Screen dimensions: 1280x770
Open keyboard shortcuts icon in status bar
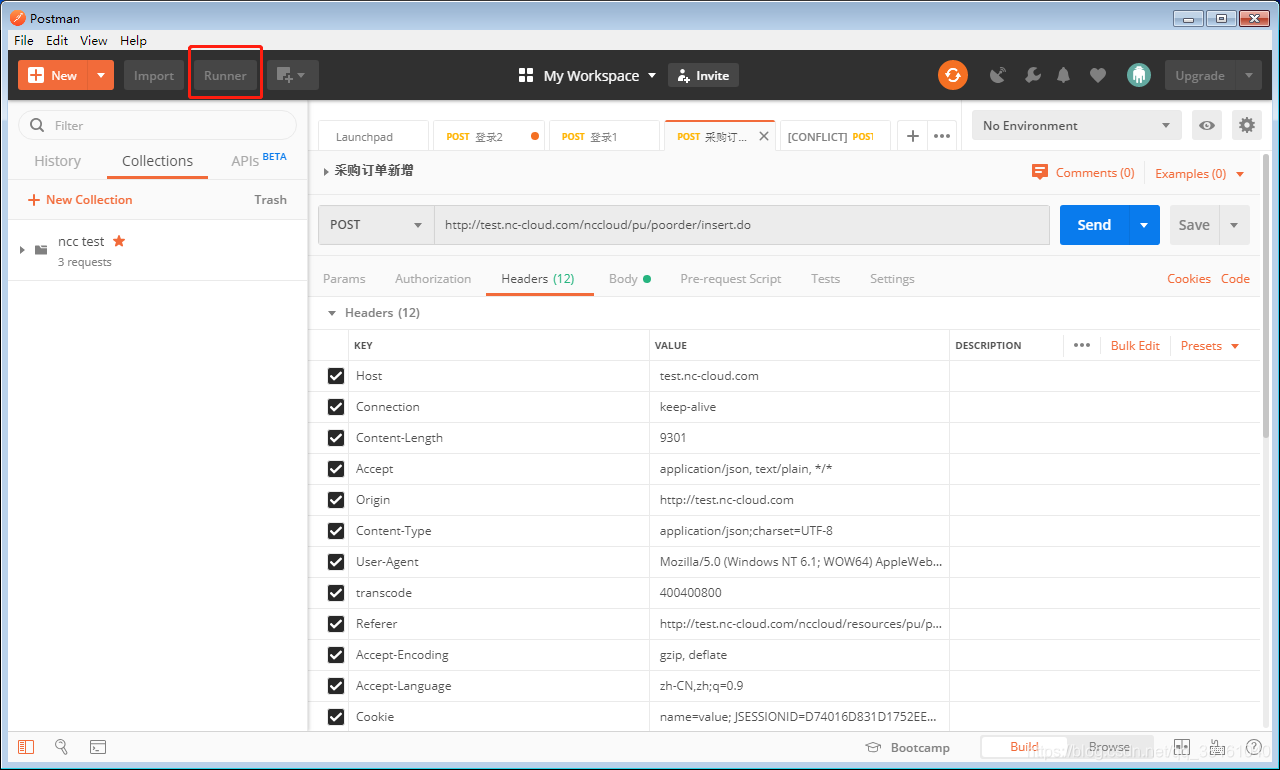point(1217,747)
